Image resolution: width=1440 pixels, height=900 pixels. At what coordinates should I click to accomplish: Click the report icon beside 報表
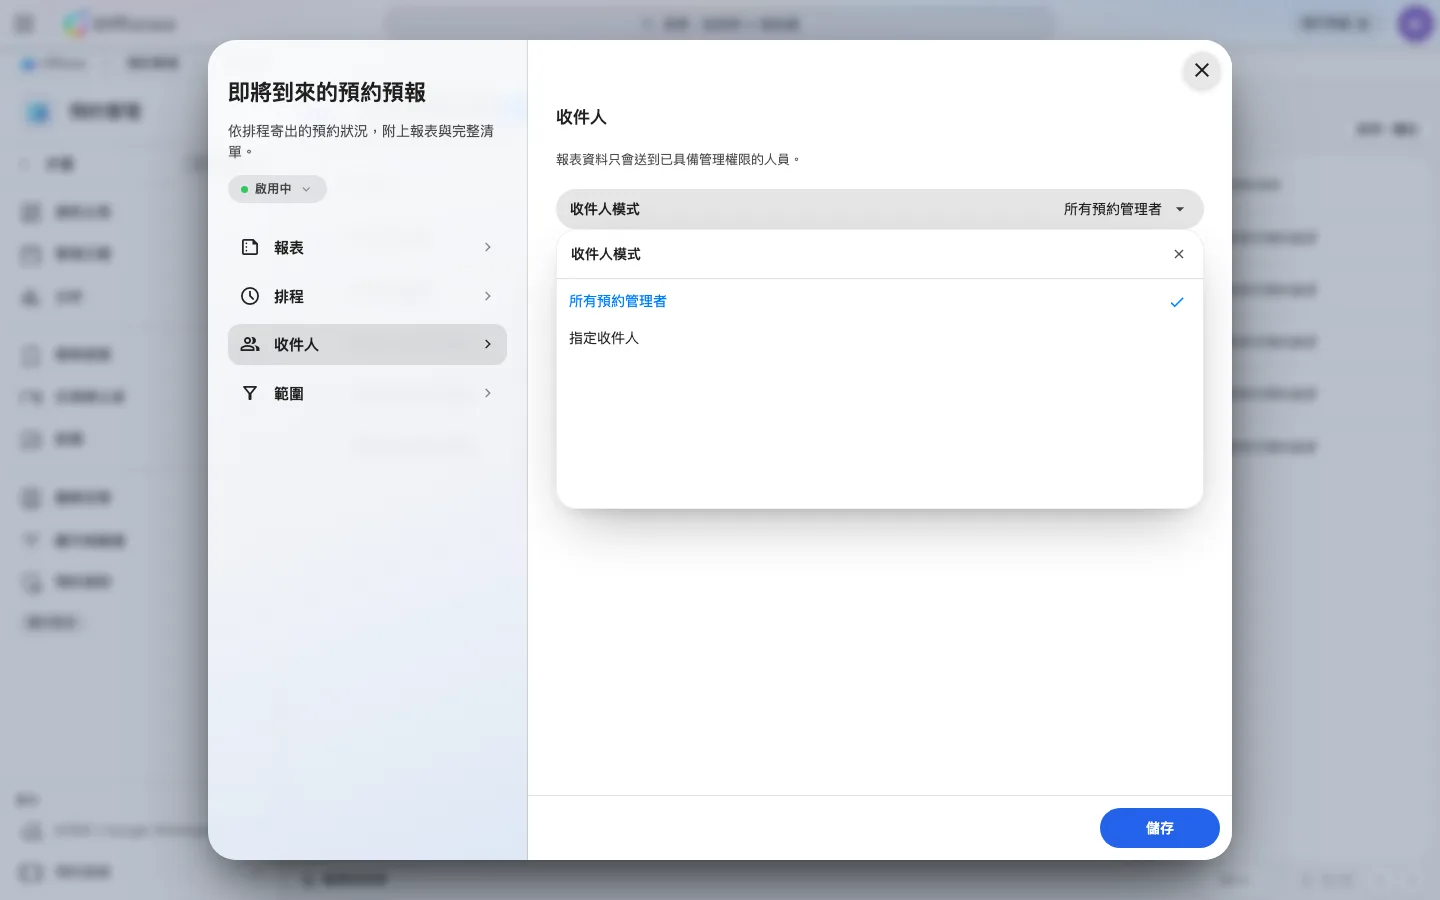click(250, 247)
